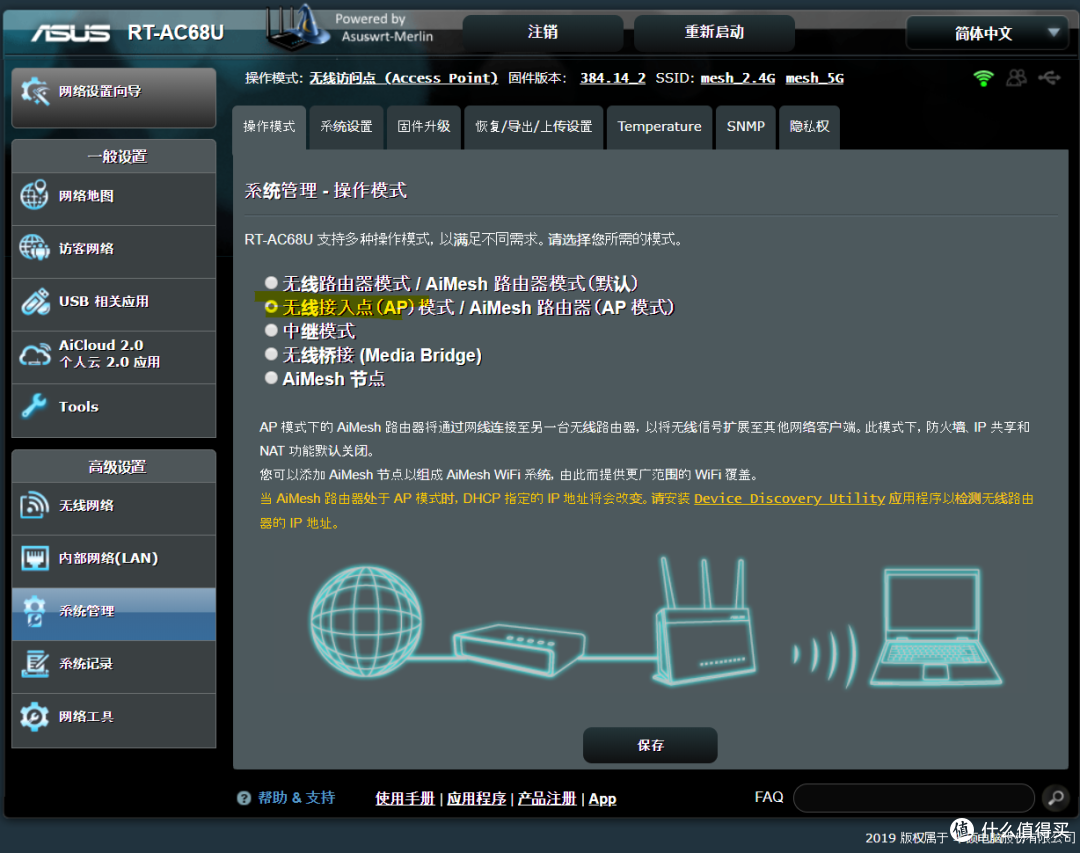This screenshot has height=853, width=1080.
Task: Click the mesh_2.4G SSID link
Action: pos(738,78)
